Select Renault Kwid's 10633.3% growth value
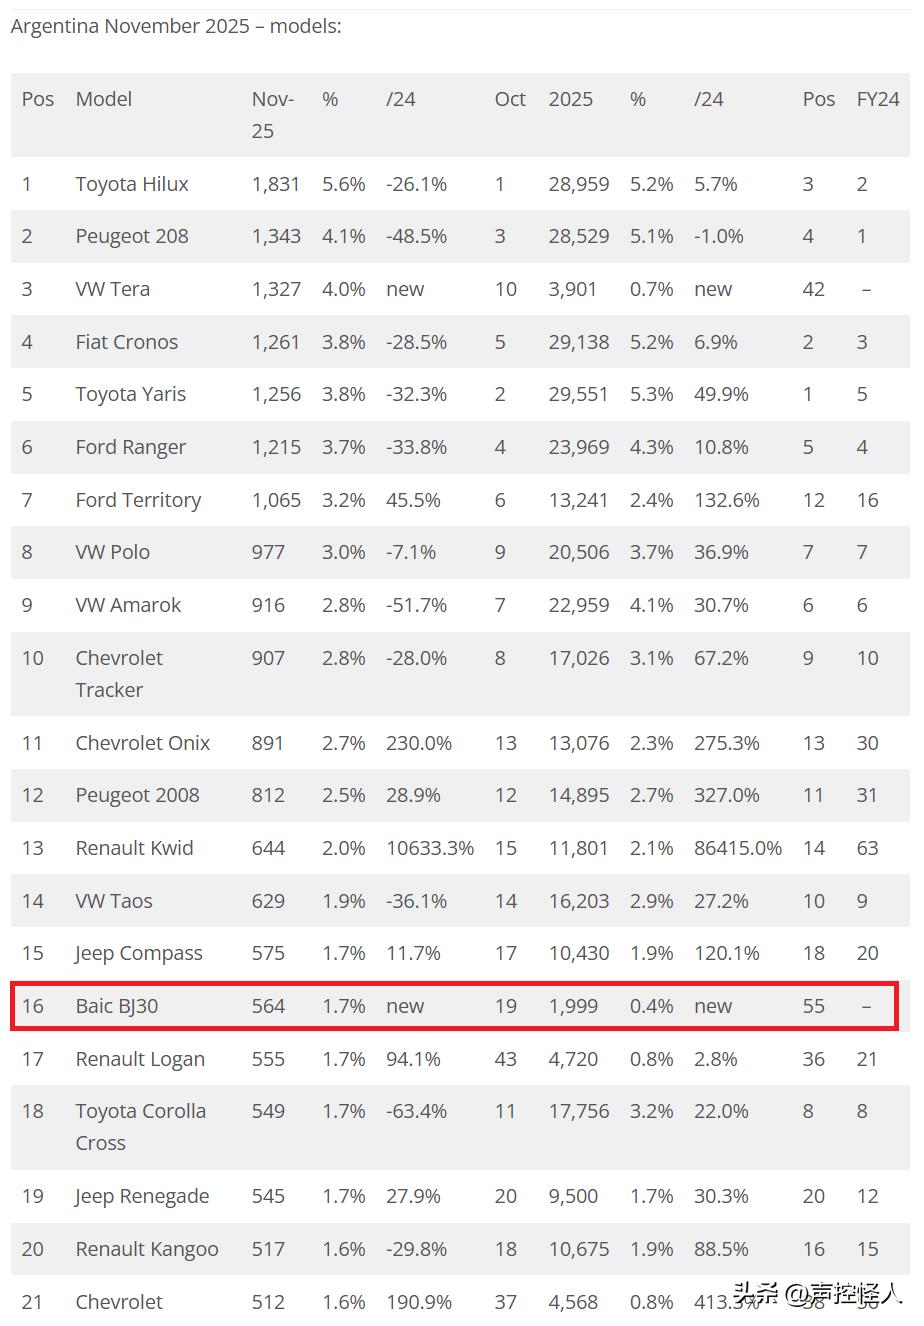924x1326 pixels. [430, 848]
